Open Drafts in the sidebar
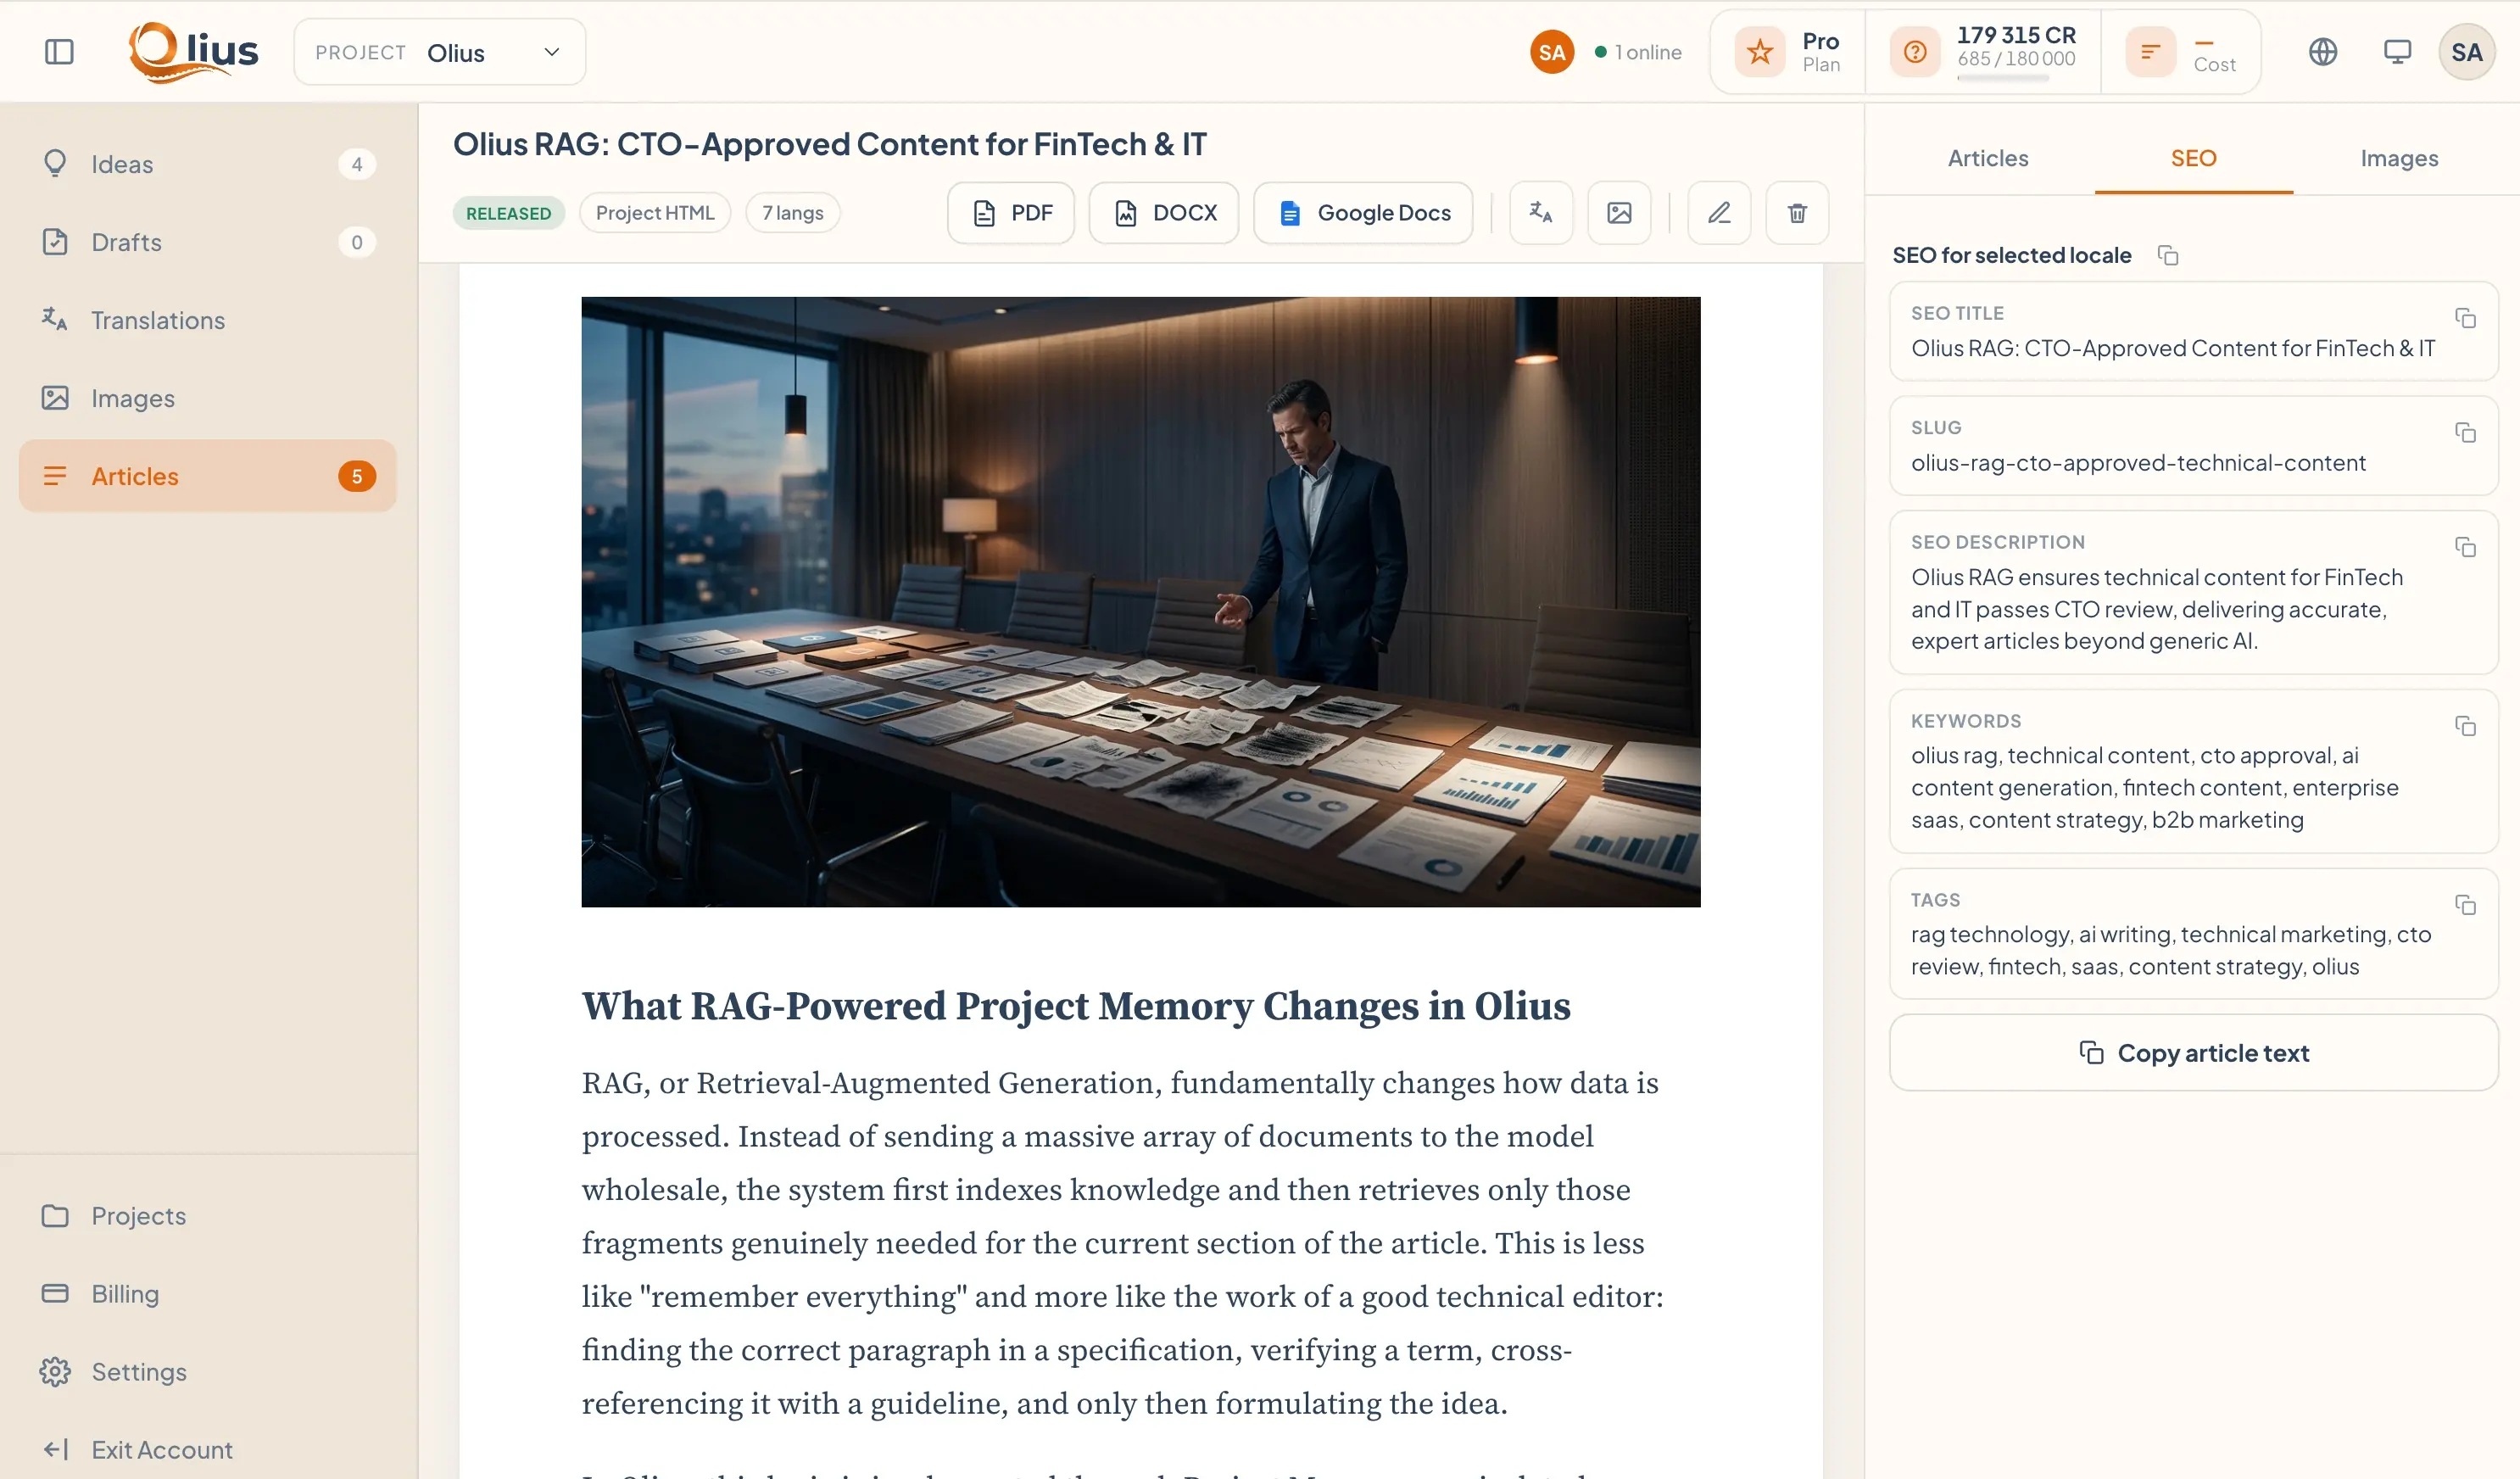This screenshot has width=2520, height=1479. (x=208, y=242)
